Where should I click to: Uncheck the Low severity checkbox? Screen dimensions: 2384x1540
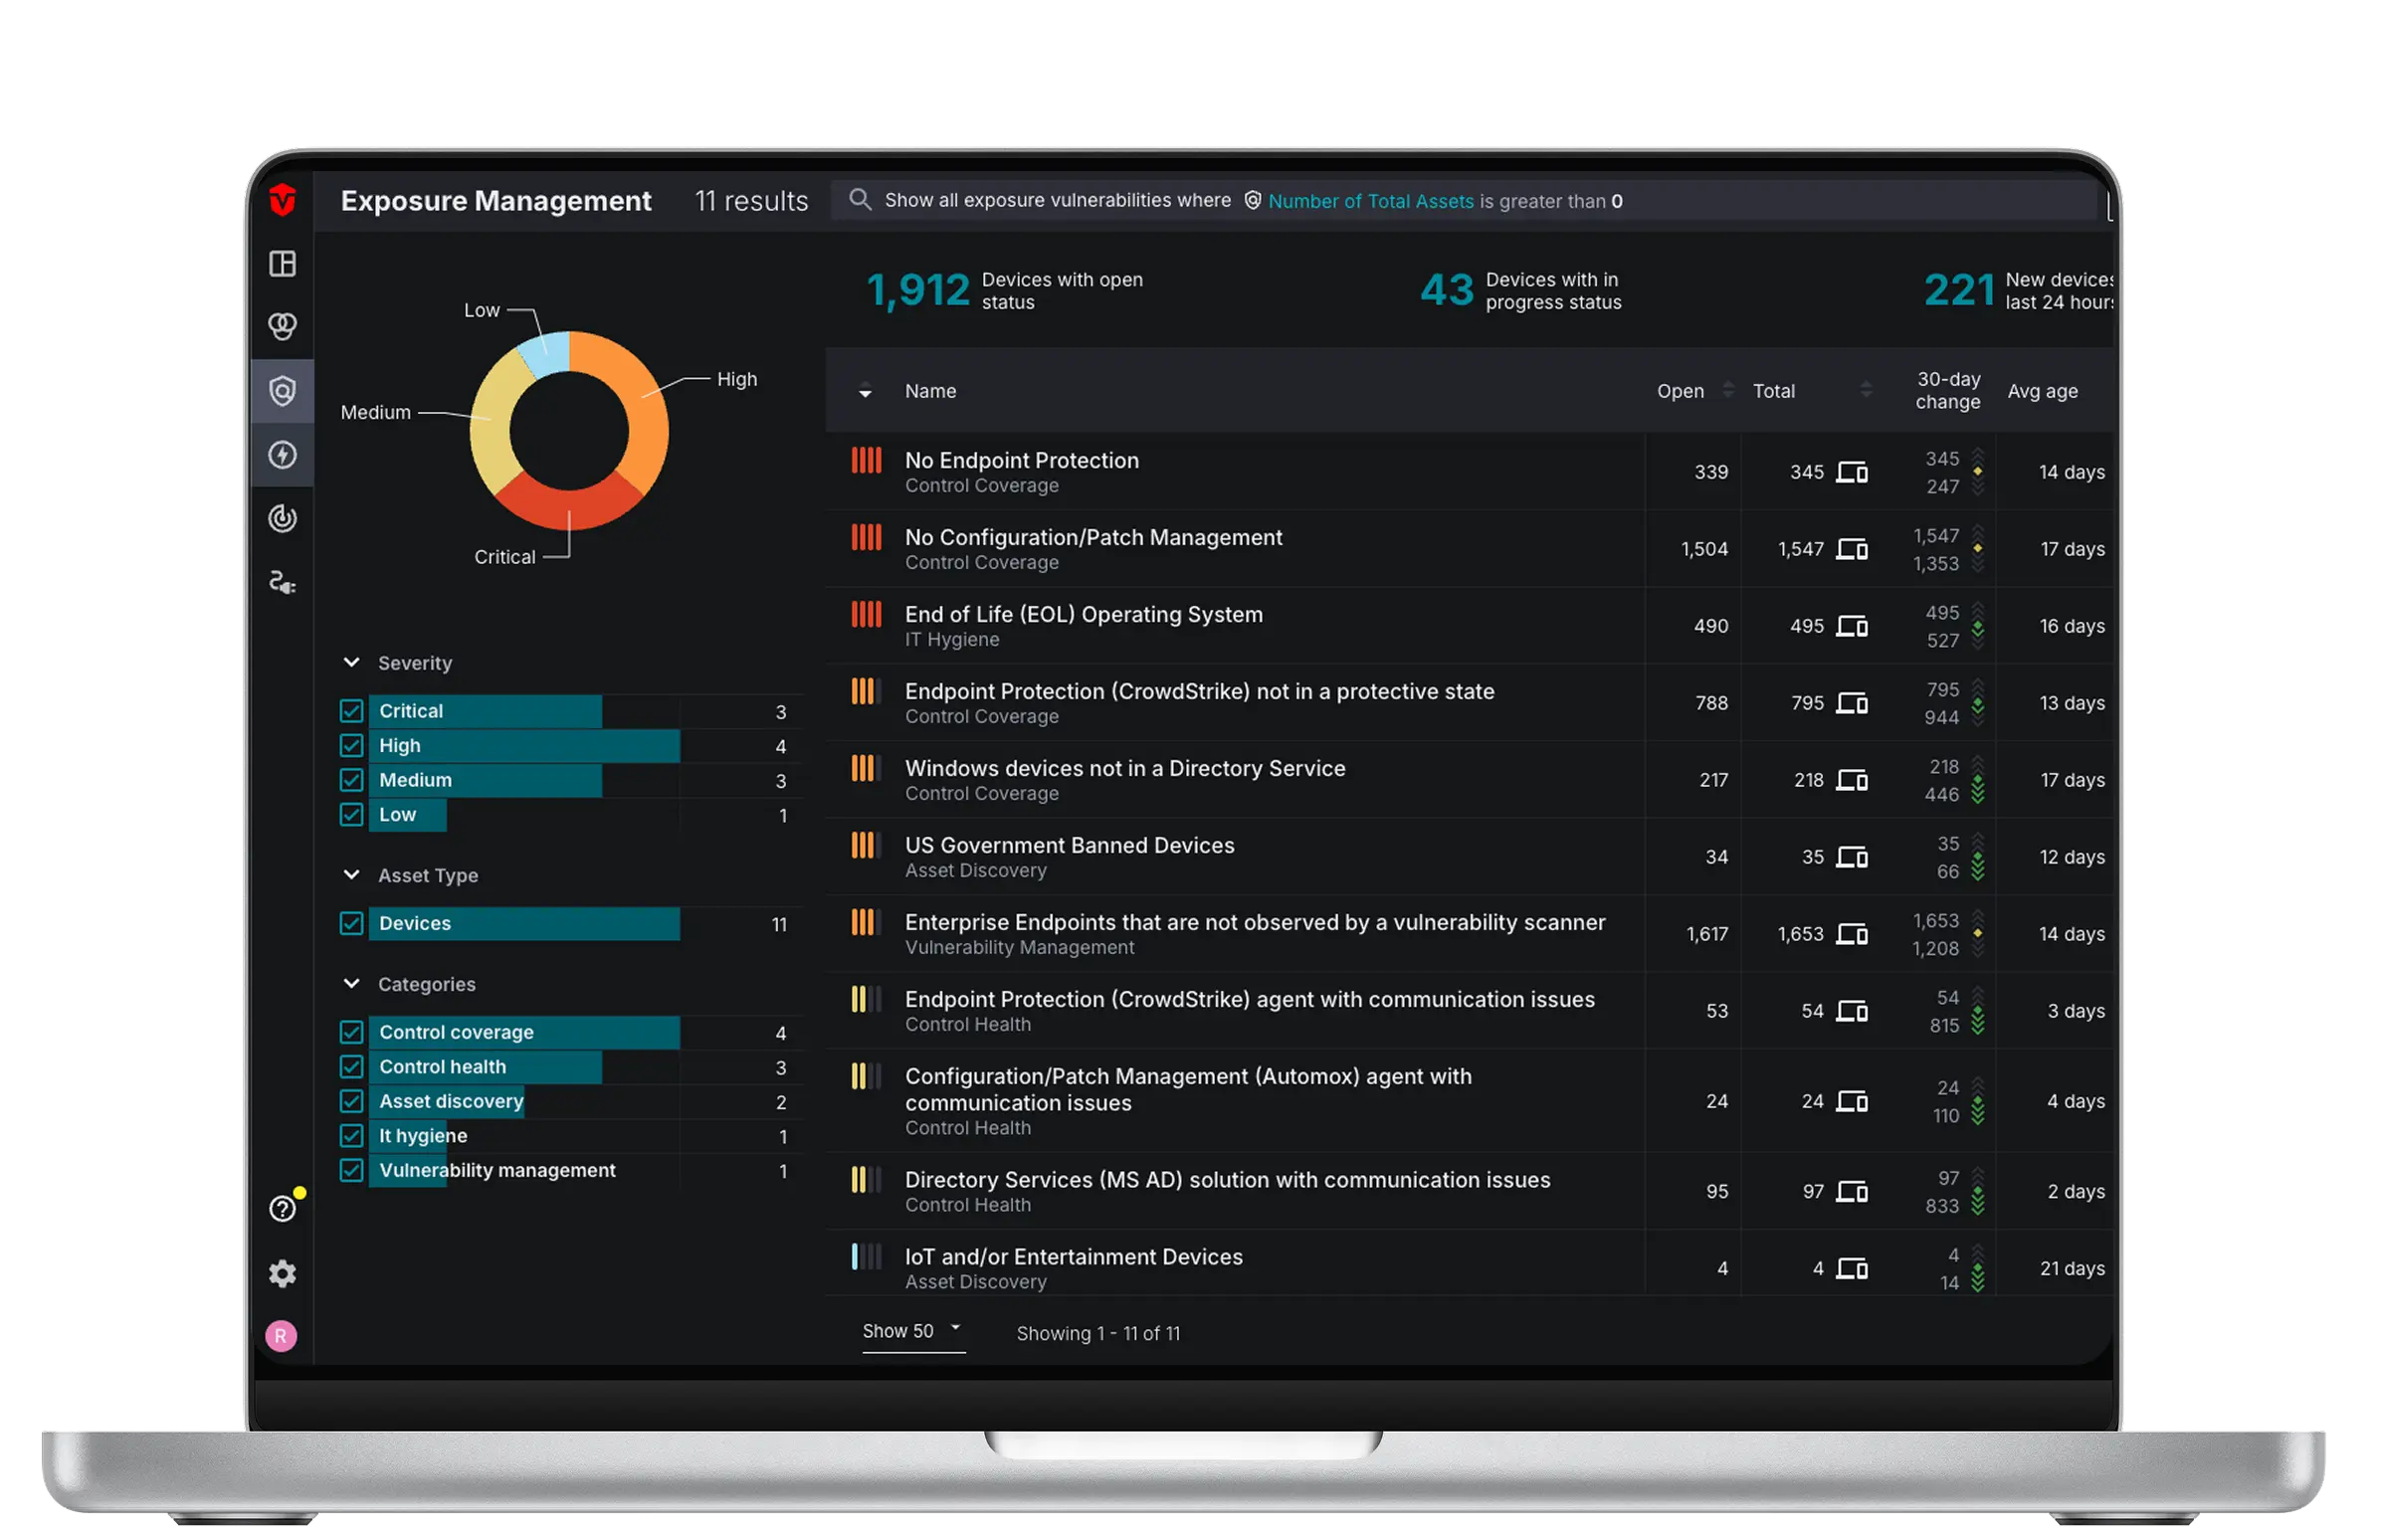(351, 814)
